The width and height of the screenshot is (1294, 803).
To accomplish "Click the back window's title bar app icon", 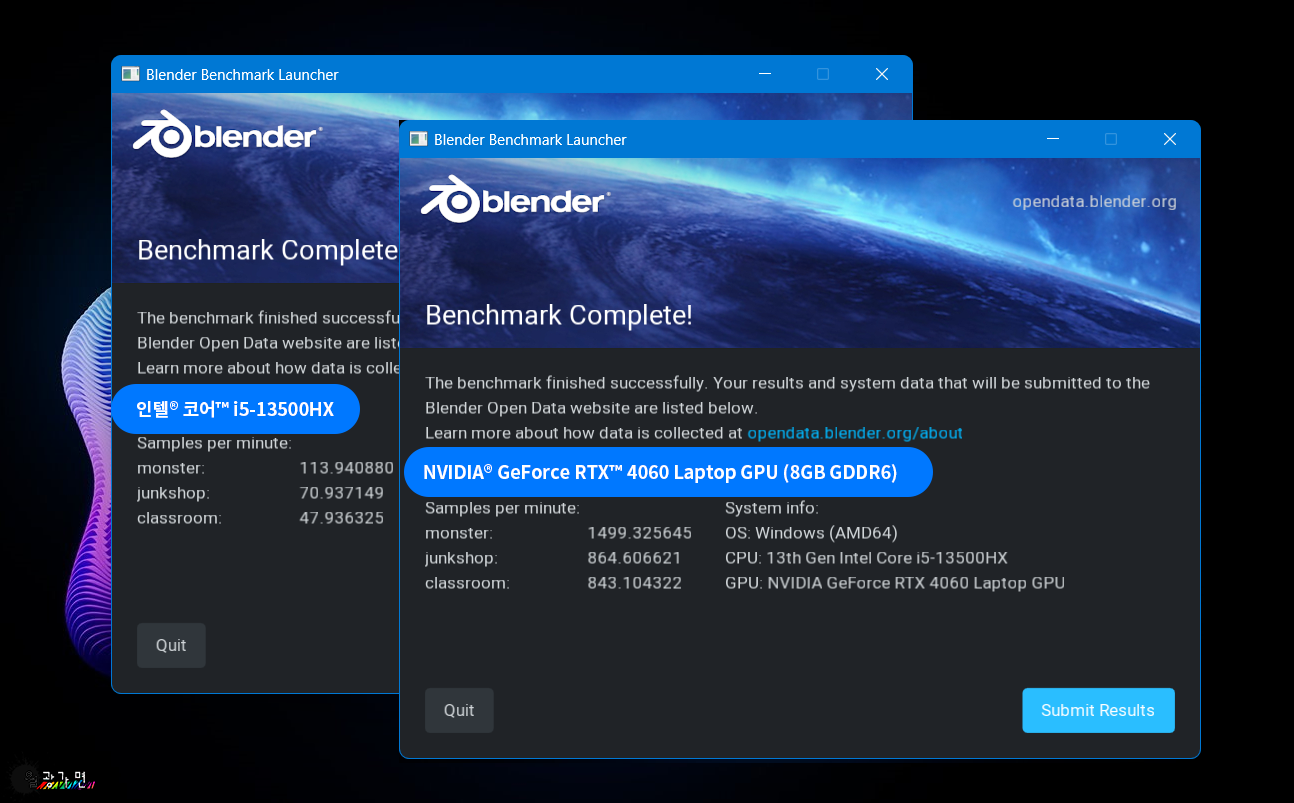I will click(x=130, y=74).
